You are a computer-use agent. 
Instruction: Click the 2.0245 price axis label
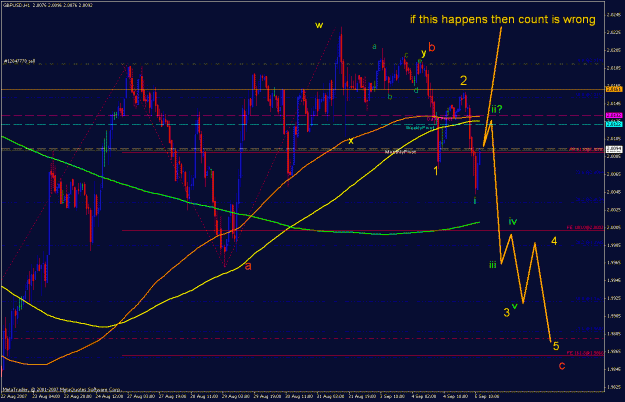click(613, 15)
